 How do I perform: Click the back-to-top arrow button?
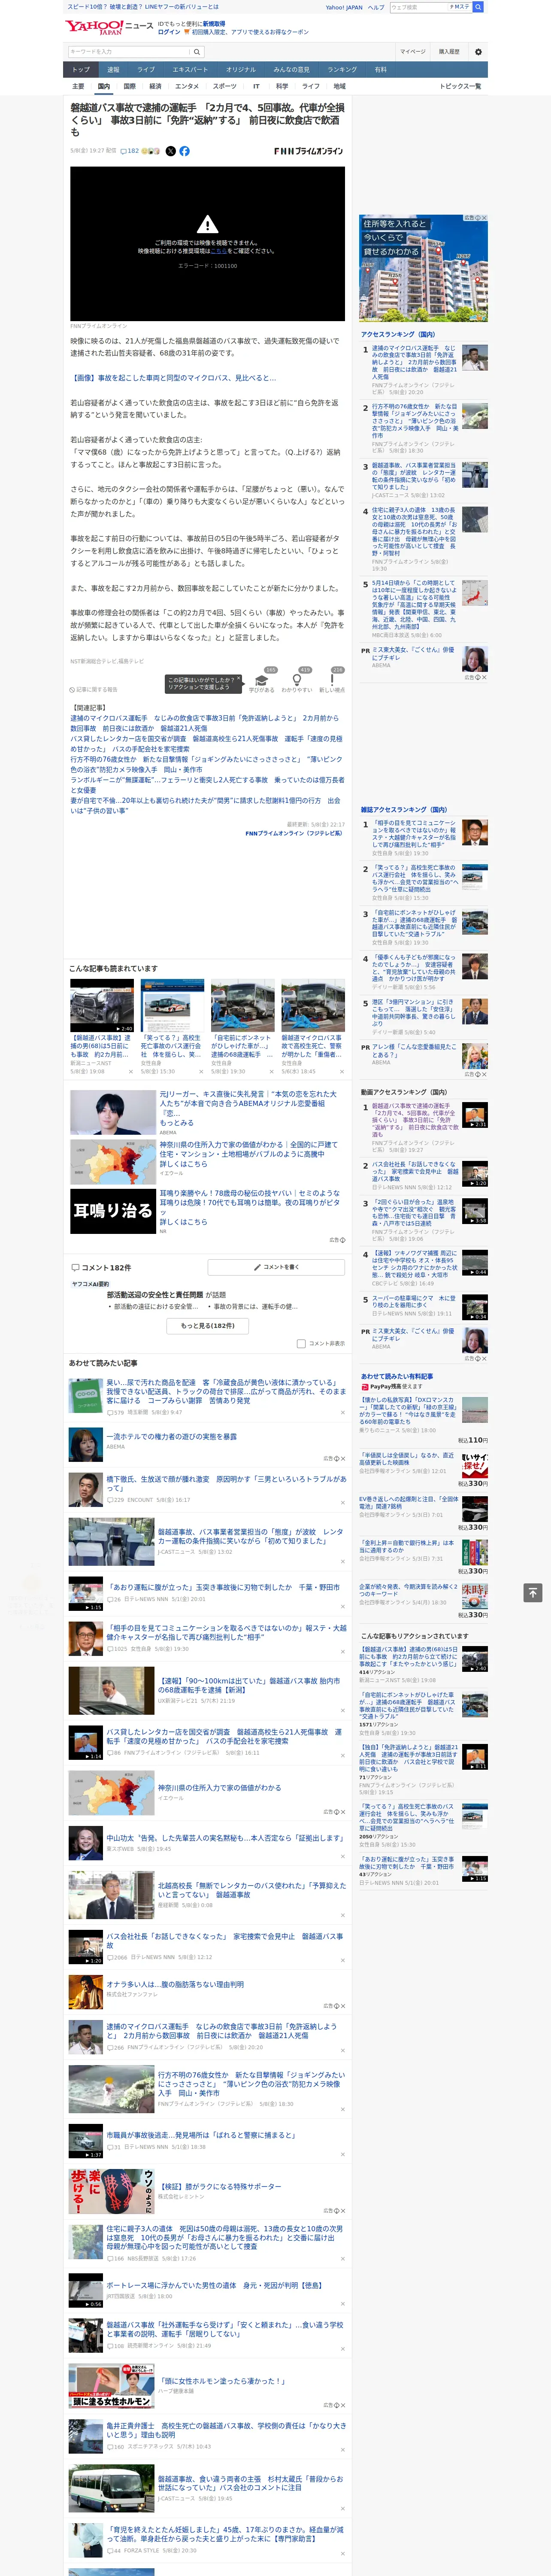(533, 1593)
